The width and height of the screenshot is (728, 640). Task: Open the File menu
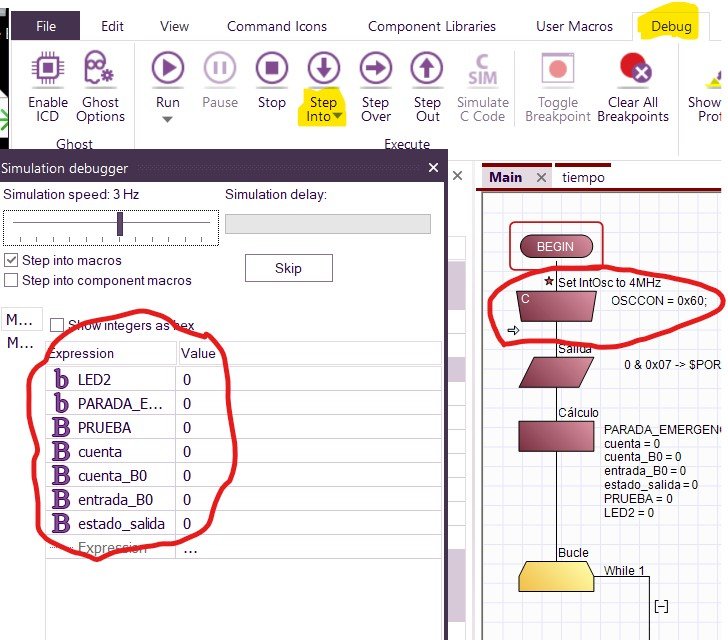(46, 26)
